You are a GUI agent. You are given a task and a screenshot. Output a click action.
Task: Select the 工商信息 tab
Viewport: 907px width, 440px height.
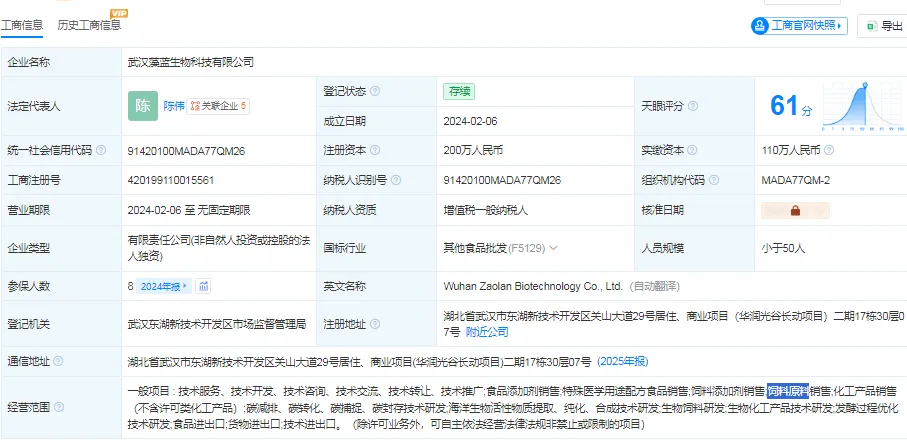(21, 25)
